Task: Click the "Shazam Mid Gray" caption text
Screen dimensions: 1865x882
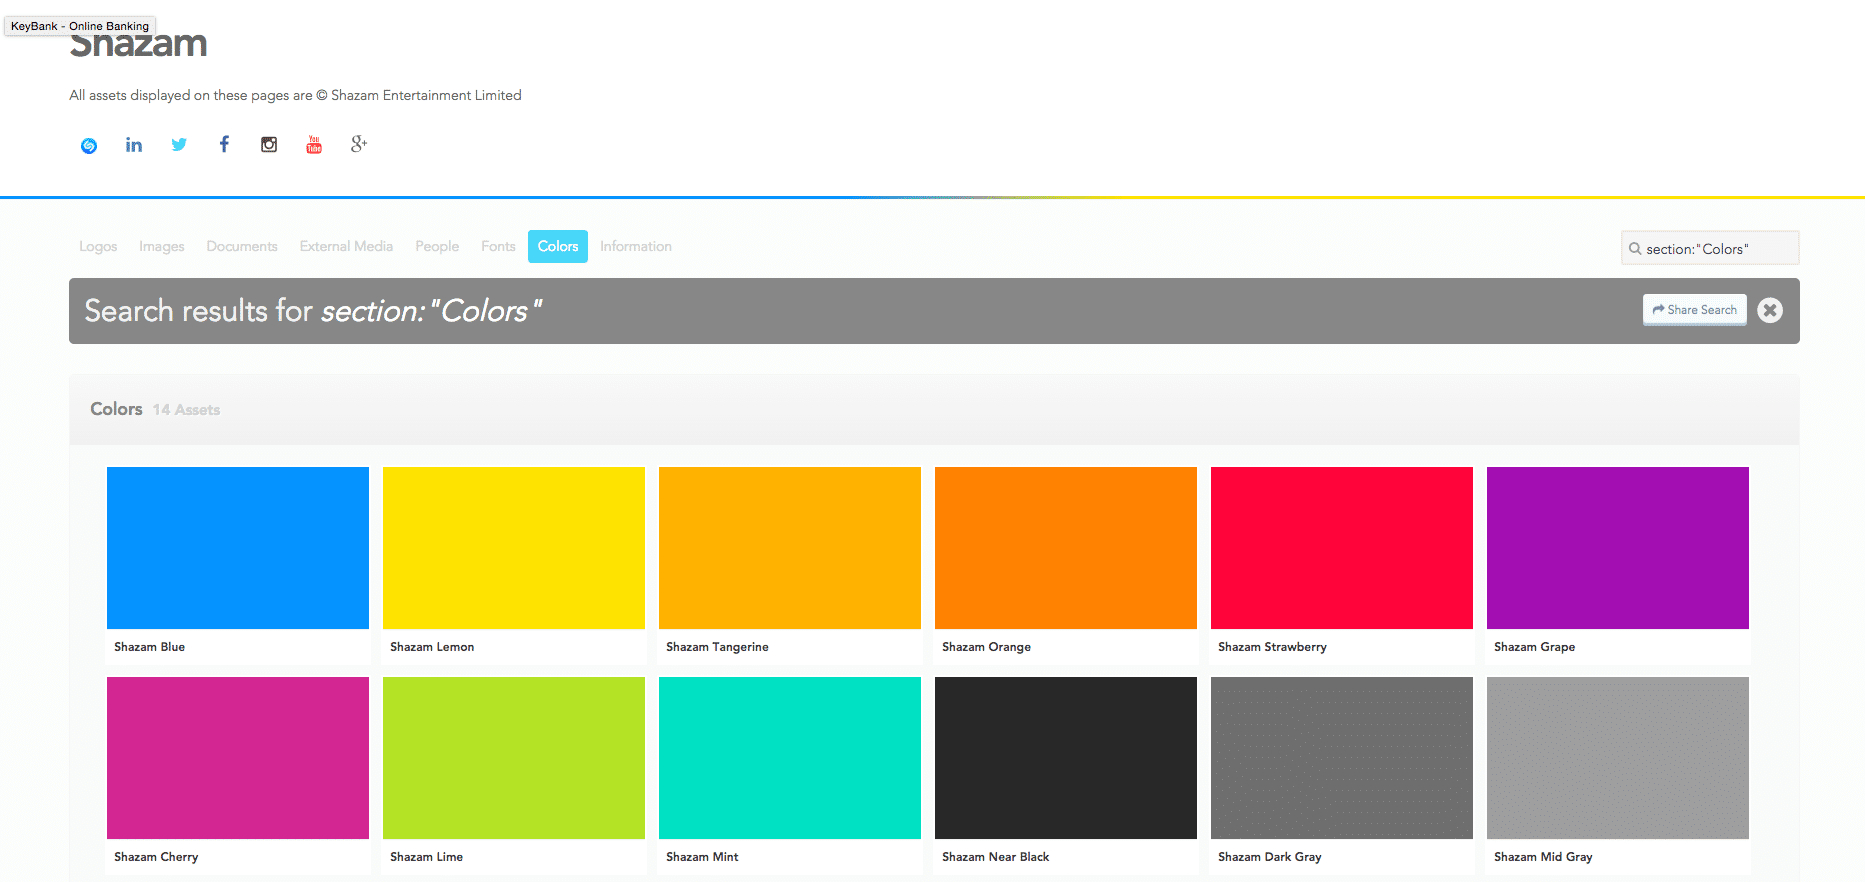Action: click(x=1543, y=857)
